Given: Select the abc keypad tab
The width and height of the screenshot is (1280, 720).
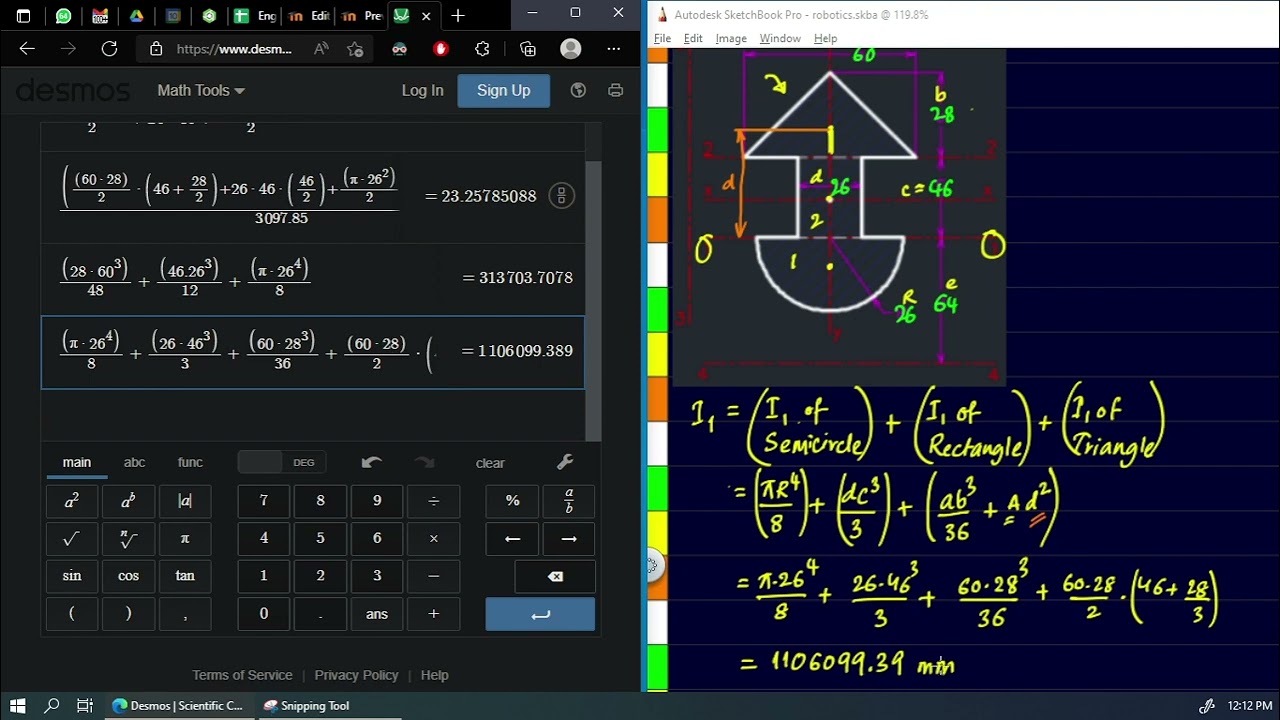Looking at the screenshot, I should 134,462.
